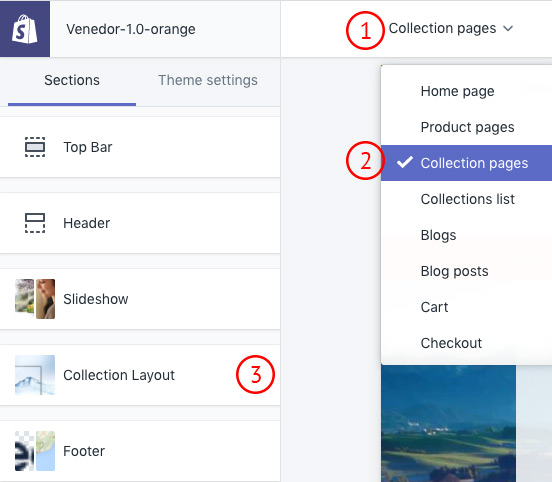The width and height of the screenshot is (552, 482).
Task: Select Home page from the page menu
Action: (466, 91)
